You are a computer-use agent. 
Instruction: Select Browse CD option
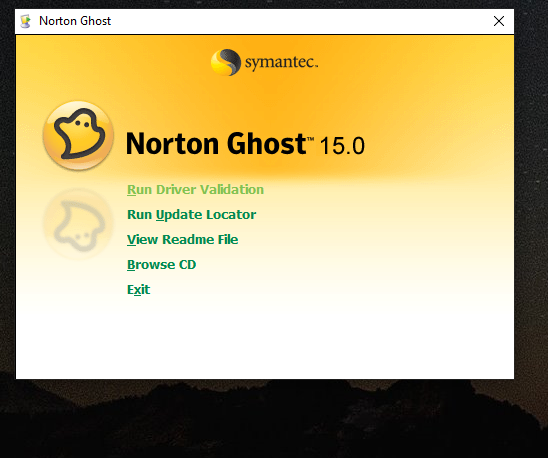[161, 265]
